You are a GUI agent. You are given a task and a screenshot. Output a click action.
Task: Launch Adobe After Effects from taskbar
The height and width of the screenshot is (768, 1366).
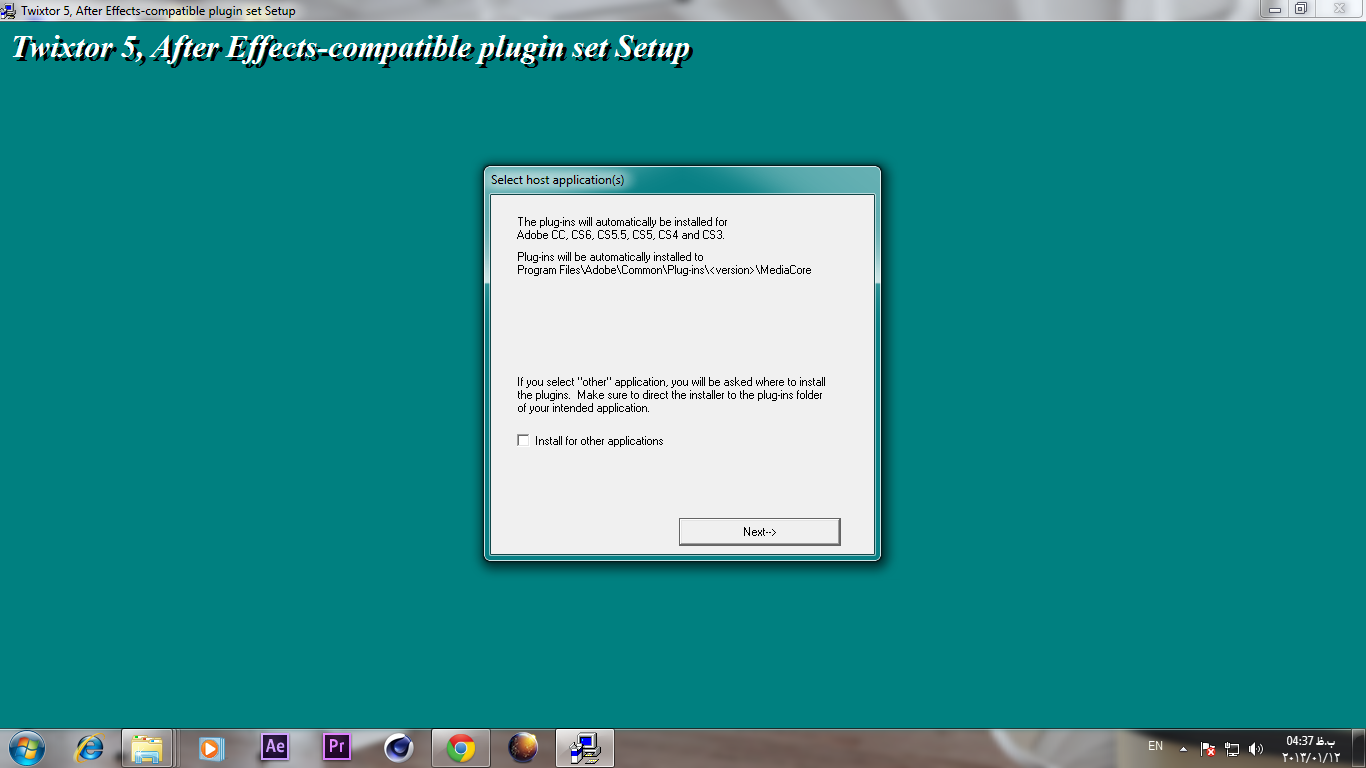pos(275,747)
